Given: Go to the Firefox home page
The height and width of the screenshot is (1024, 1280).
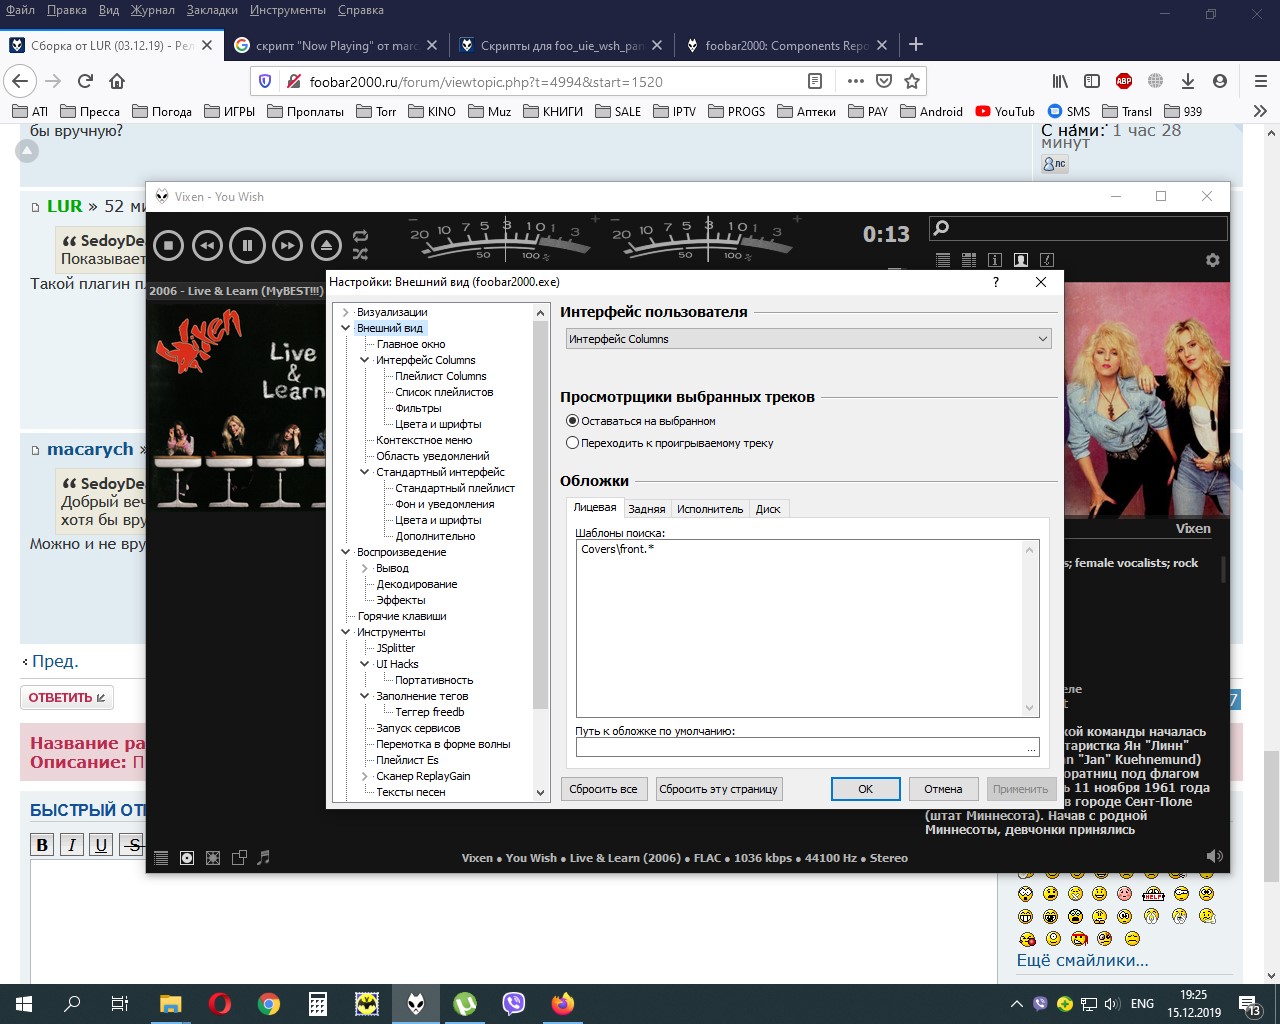Looking at the screenshot, I should tap(117, 81).
